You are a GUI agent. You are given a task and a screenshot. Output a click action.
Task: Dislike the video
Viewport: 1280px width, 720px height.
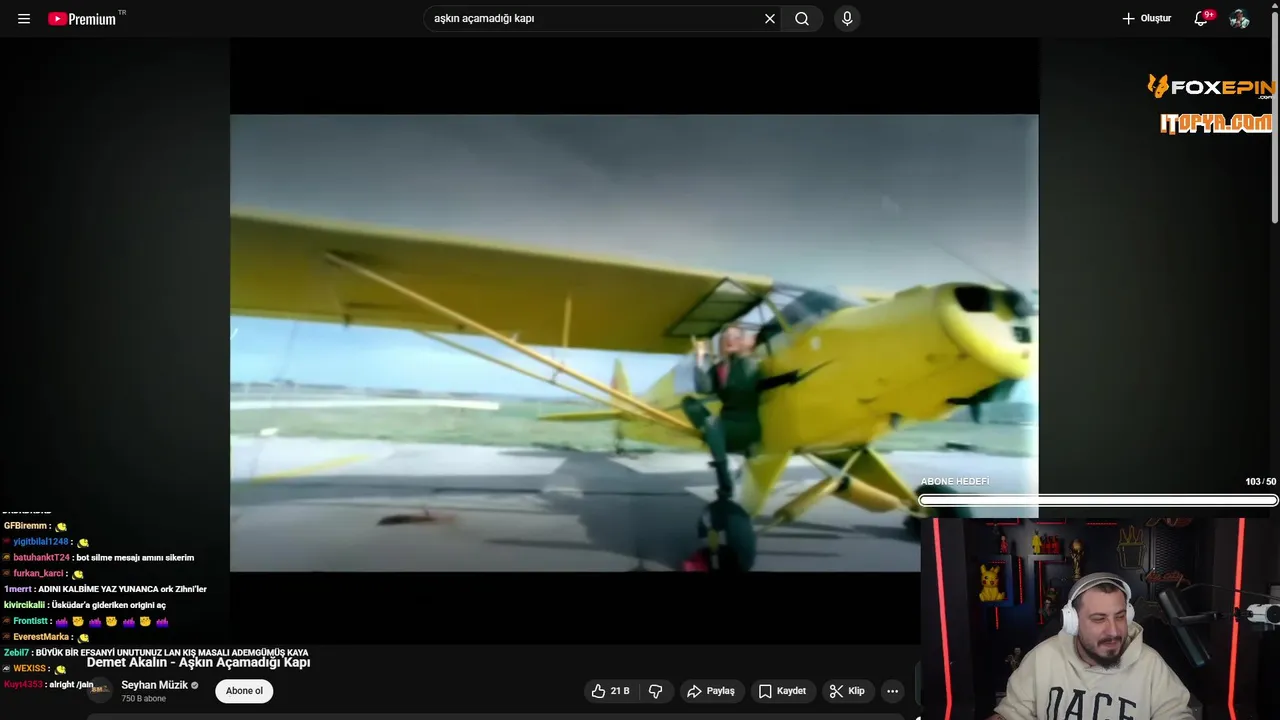(656, 691)
